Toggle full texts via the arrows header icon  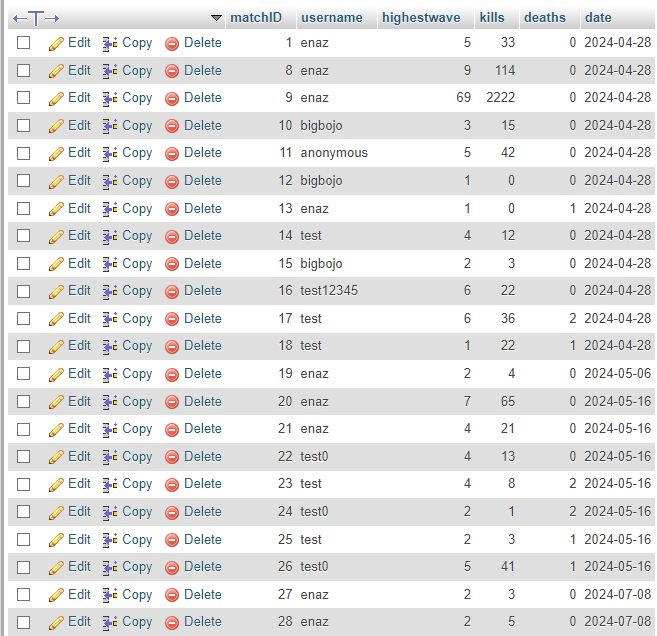point(36,18)
